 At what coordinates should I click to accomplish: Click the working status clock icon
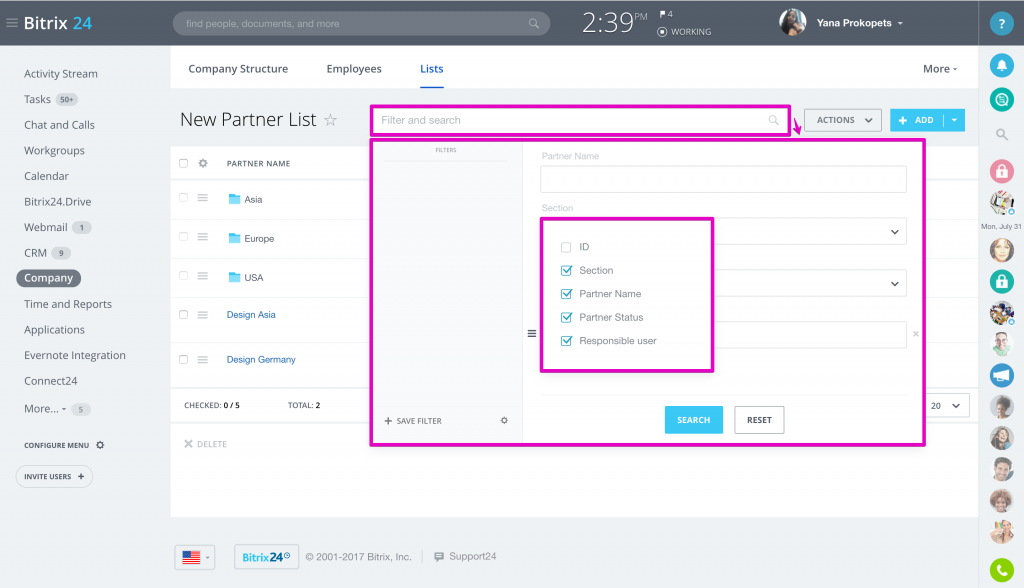(662, 32)
